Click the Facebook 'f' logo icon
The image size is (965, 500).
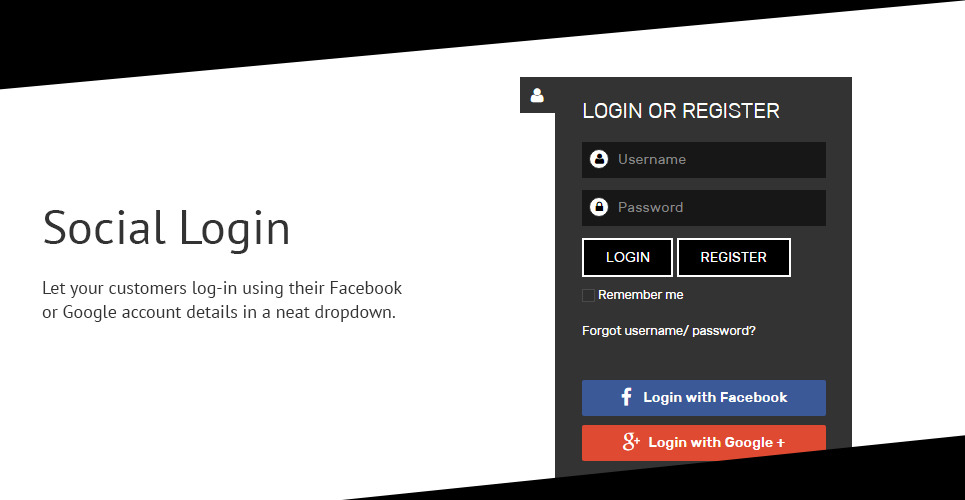pyautogui.click(x=627, y=397)
